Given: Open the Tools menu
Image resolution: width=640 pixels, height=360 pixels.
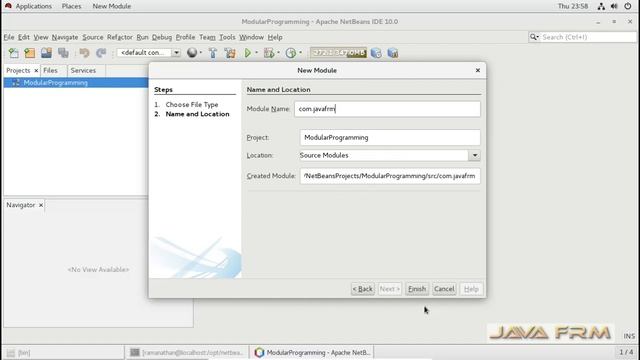Looking at the screenshot, I should pyautogui.click(x=227, y=37).
